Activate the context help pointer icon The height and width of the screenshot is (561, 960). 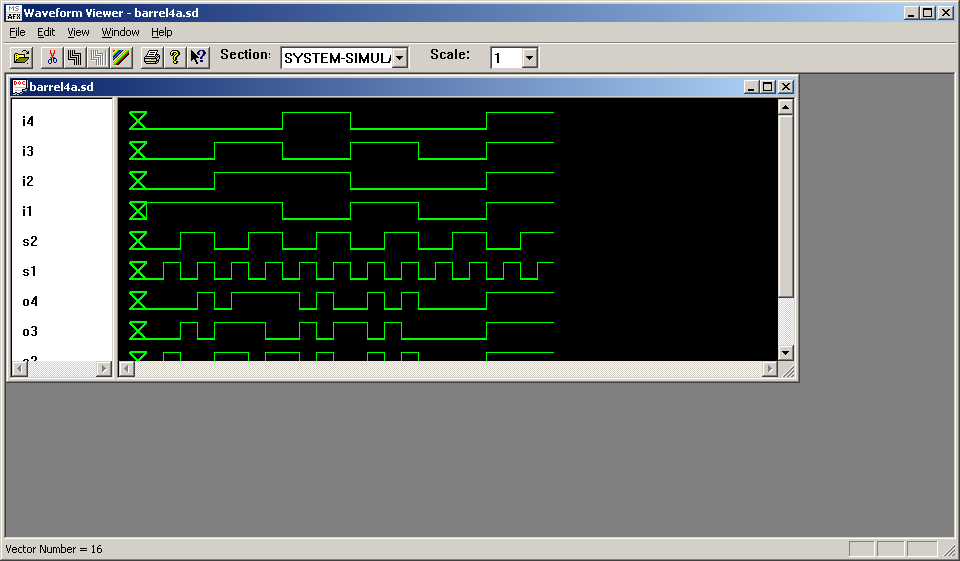click(x=198, y=57)
